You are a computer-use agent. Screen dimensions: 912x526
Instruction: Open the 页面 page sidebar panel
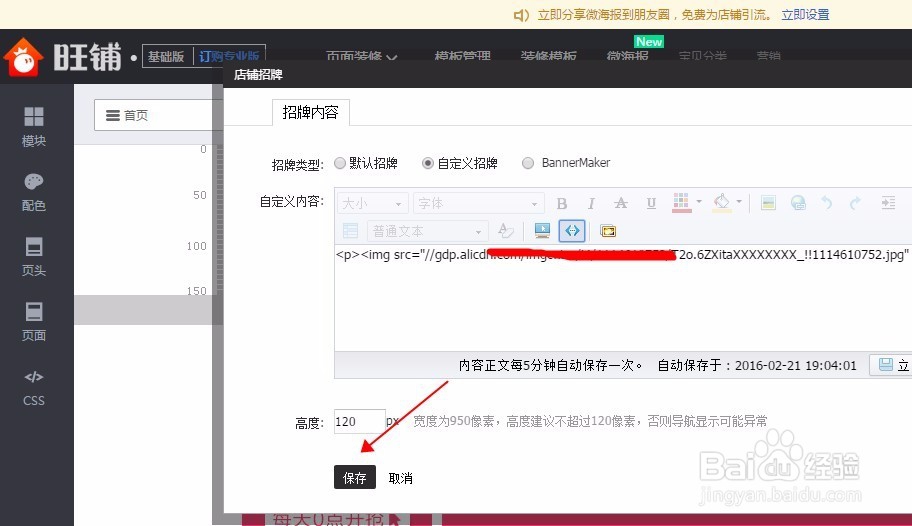34,322
